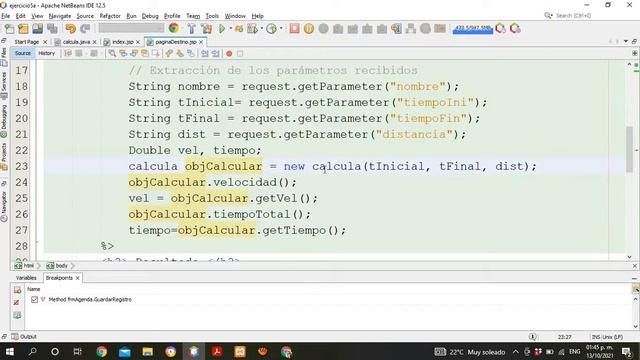Viewport: 640px width, 360px height.
Task: Click the New Project icon
Action: [x=23, y=29]
